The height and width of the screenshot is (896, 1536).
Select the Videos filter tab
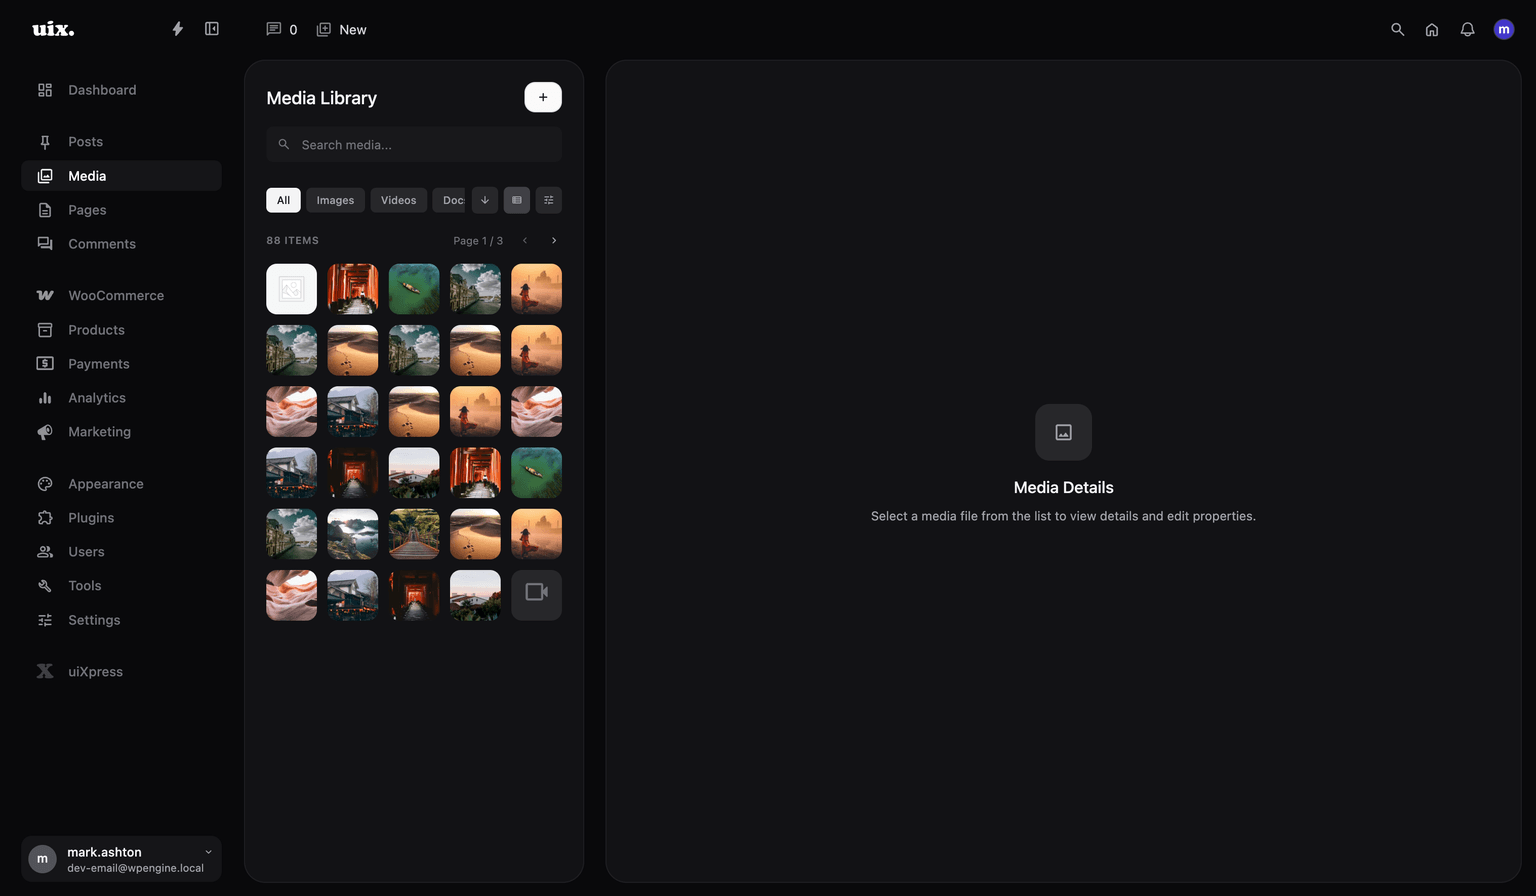398,200
